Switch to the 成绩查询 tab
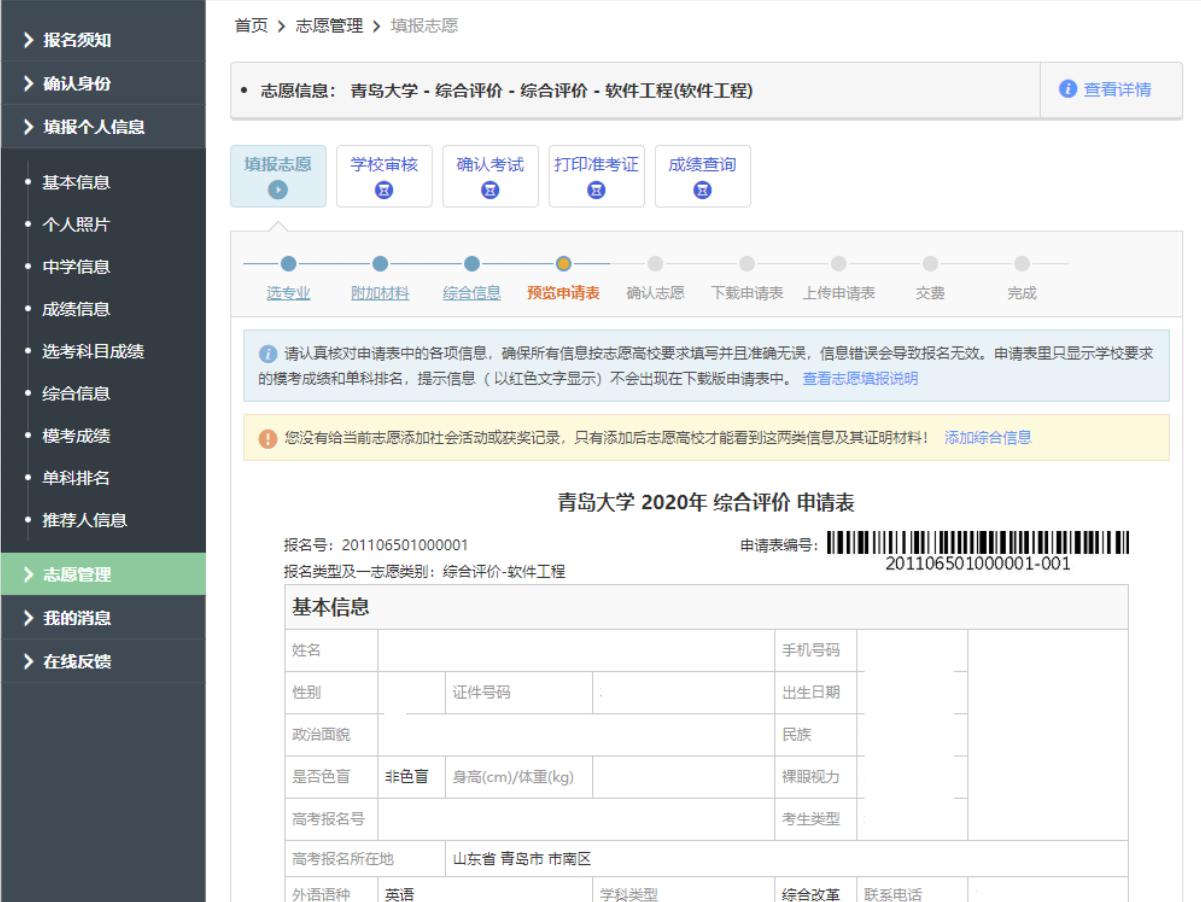Screen dimensions: 1201x902 (702, 176)
